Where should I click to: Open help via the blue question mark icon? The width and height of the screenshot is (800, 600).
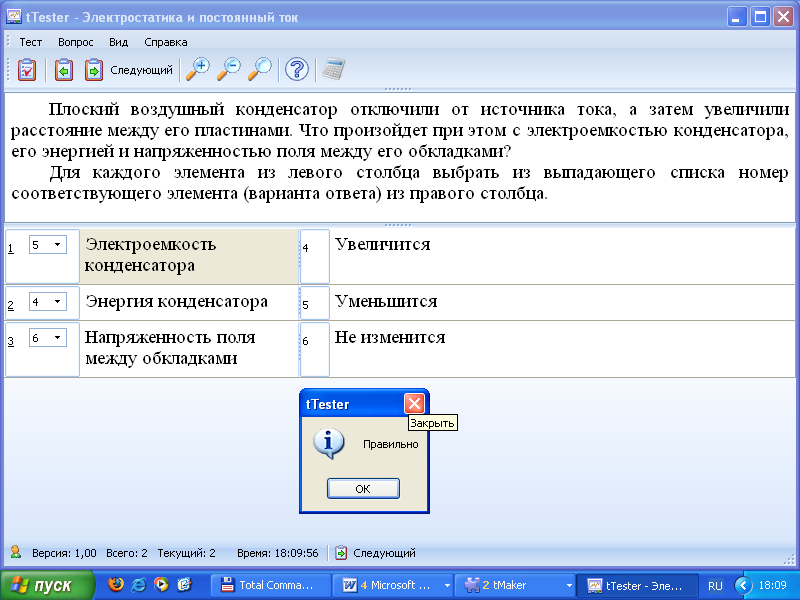coord(296,69)
